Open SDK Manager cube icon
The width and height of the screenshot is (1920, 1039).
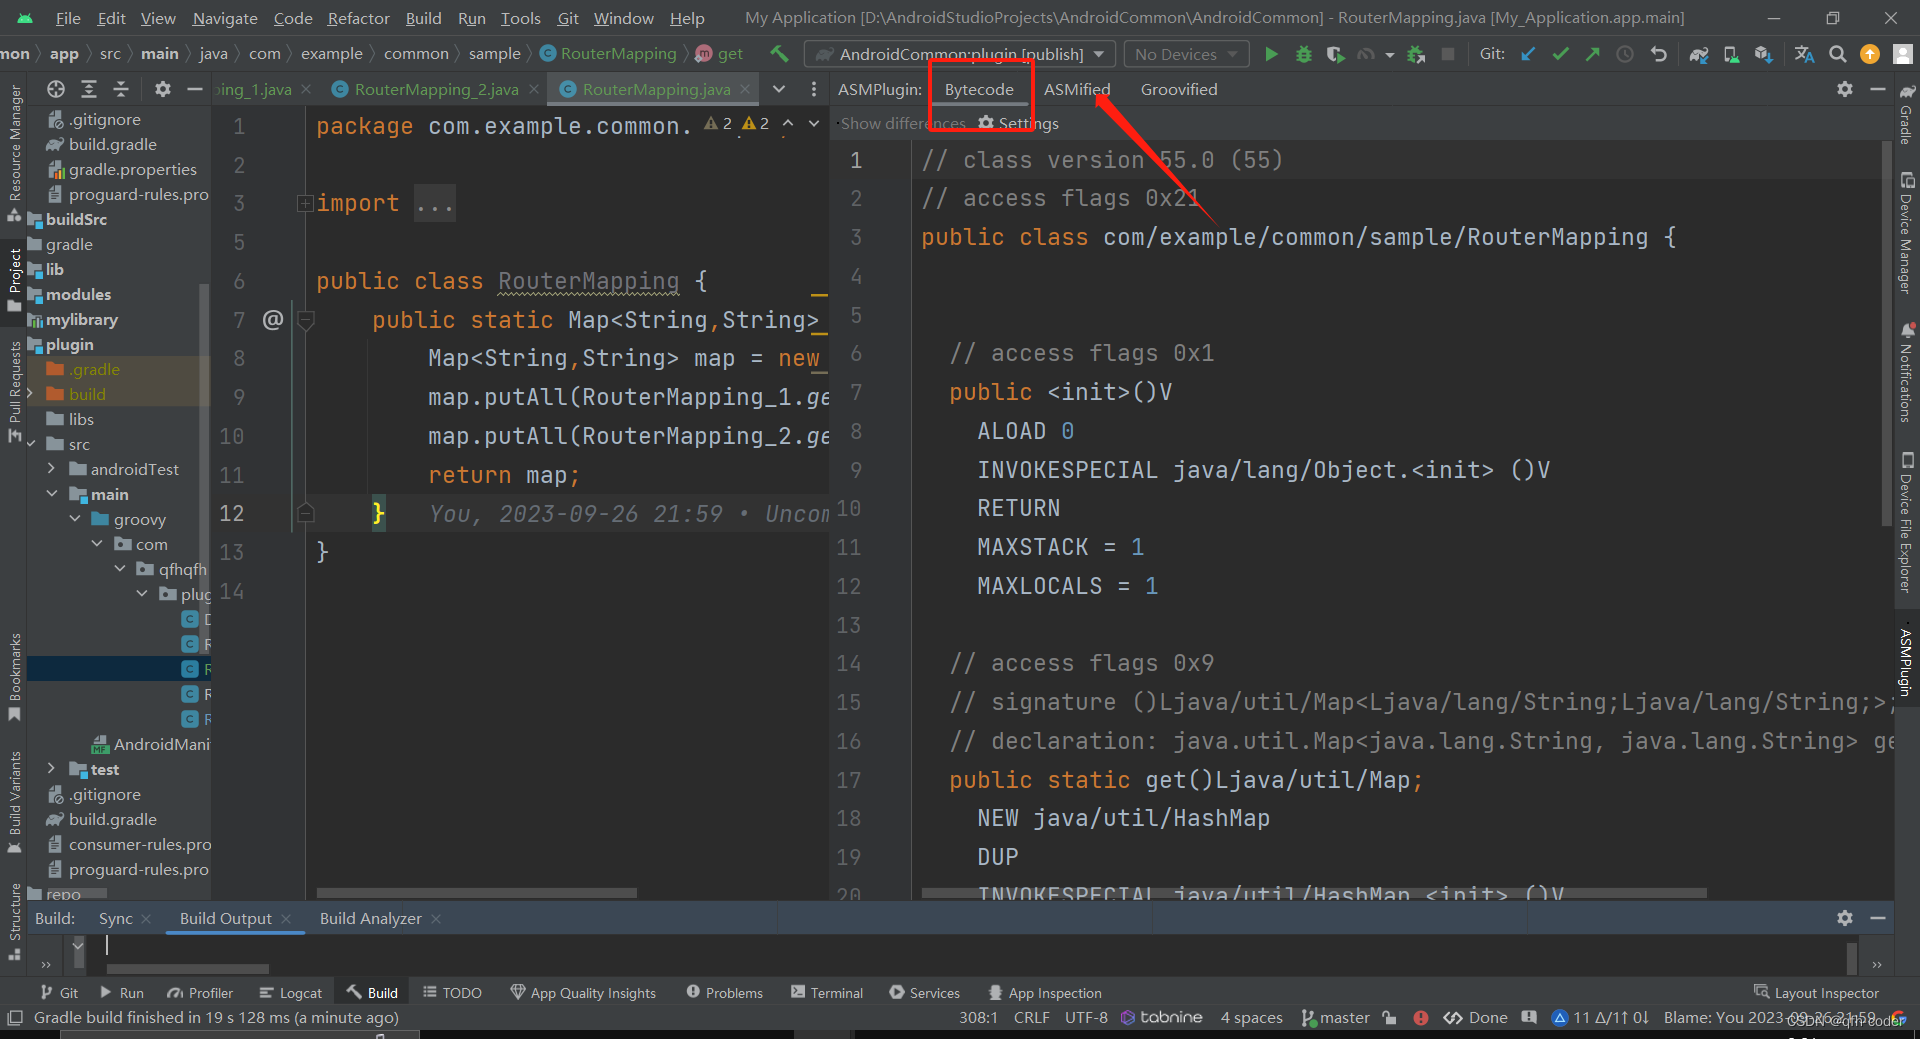[x=1763, y=54]
